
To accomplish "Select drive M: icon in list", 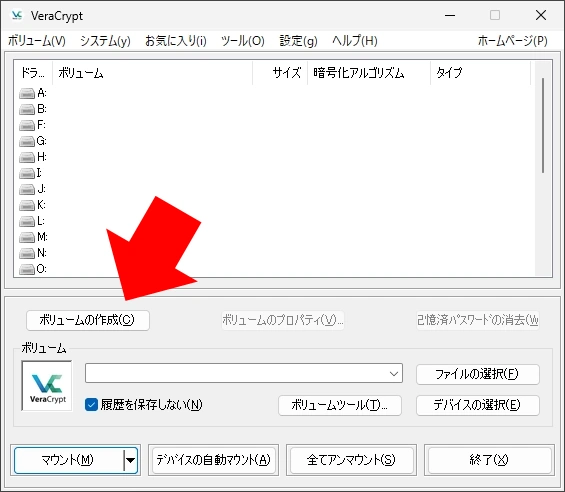I will pyautogui.click(x=27, y=238).
